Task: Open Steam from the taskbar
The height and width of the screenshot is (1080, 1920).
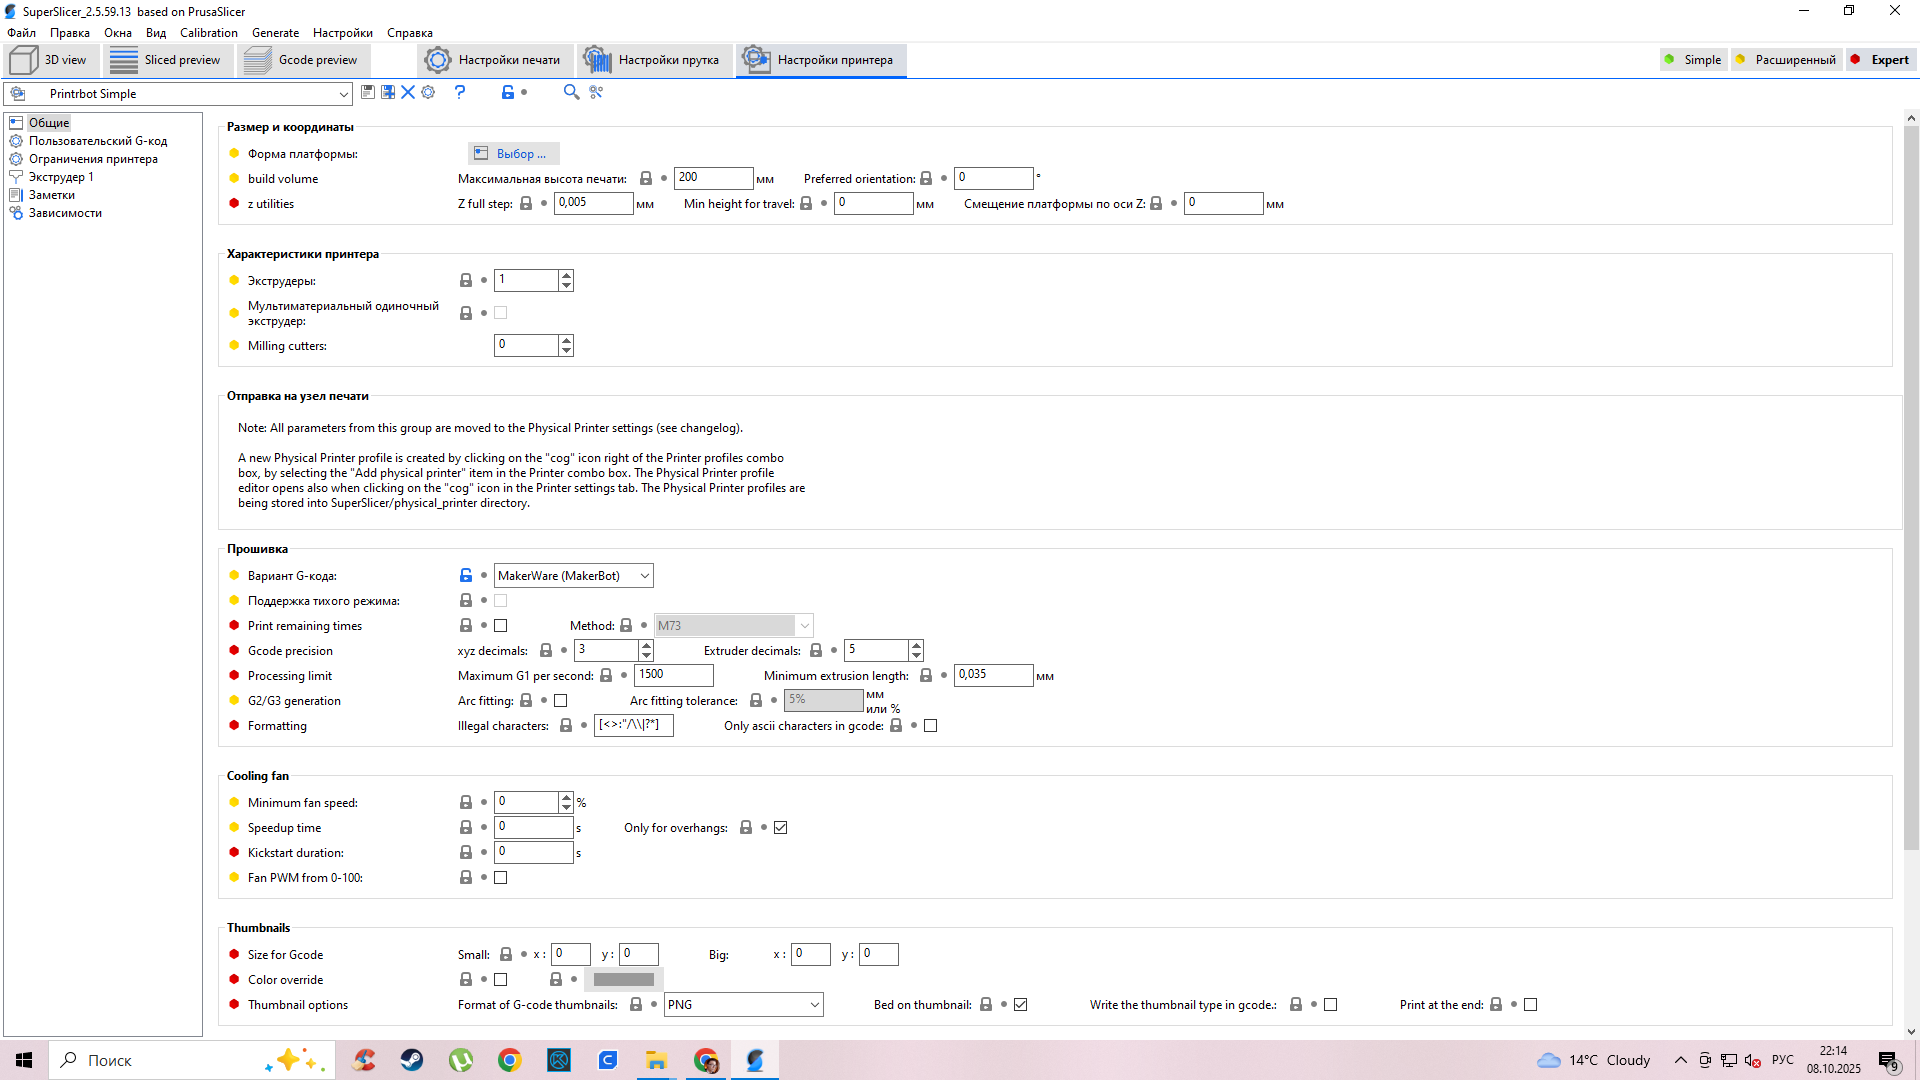Action: 412,1060
